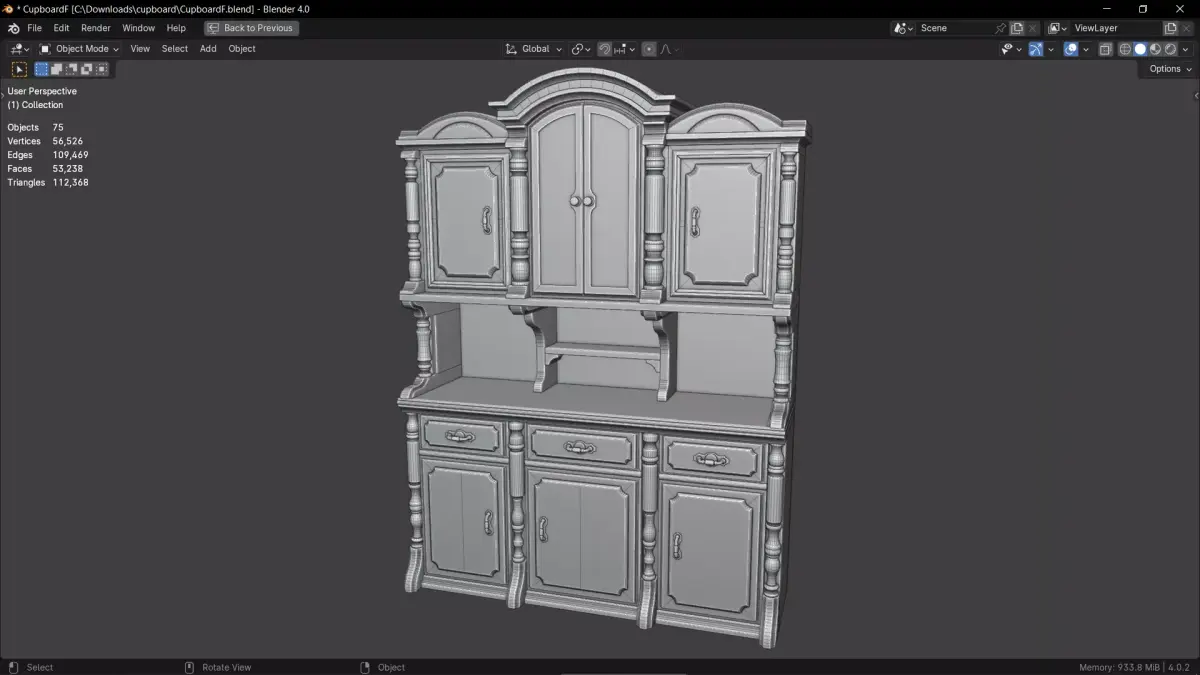Switch to material preview shading
This screenshot has height=675, width=1200.
(x=1155, y=48)
